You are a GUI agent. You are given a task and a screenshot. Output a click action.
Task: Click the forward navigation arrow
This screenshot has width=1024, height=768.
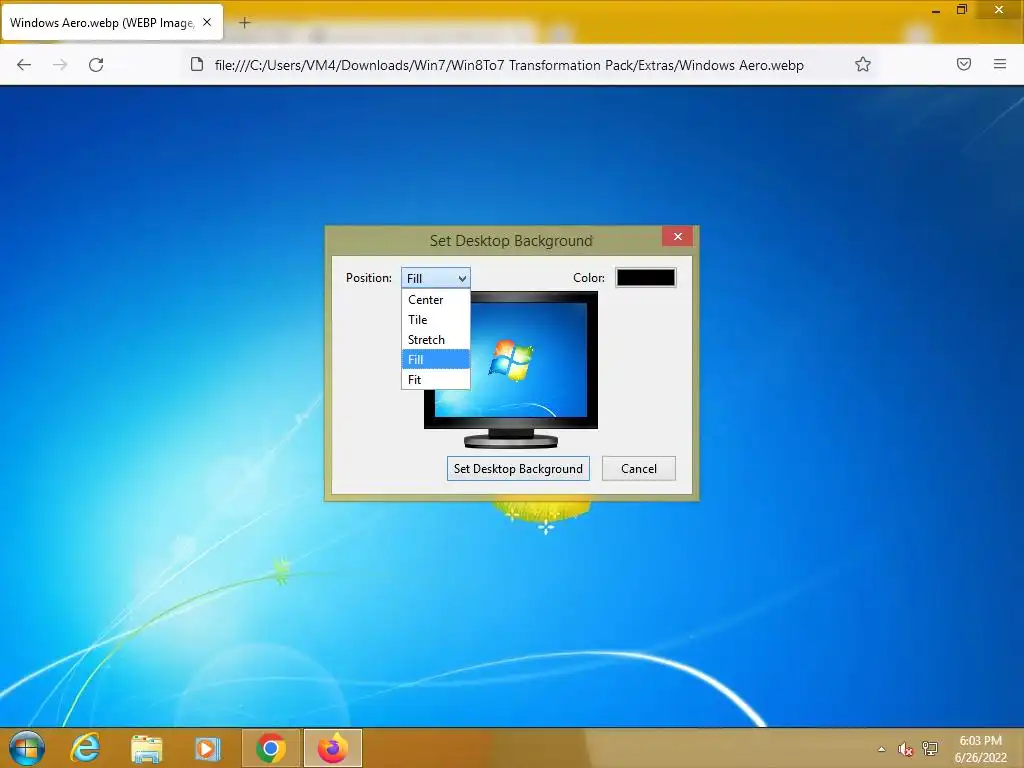(x=60, y=65)
